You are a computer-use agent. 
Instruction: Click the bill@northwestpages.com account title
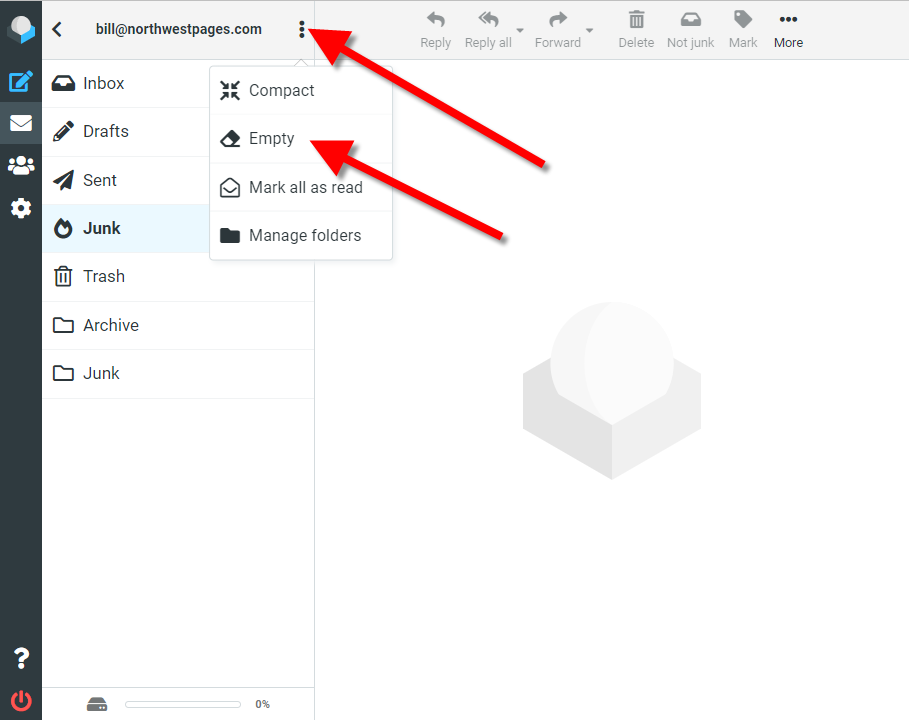point(179,29)
